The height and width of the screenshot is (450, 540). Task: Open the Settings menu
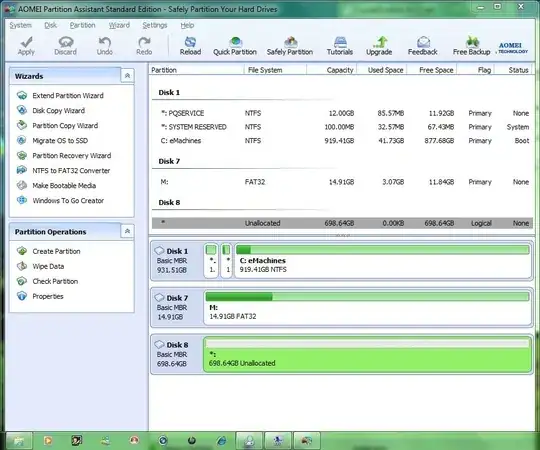155,25
